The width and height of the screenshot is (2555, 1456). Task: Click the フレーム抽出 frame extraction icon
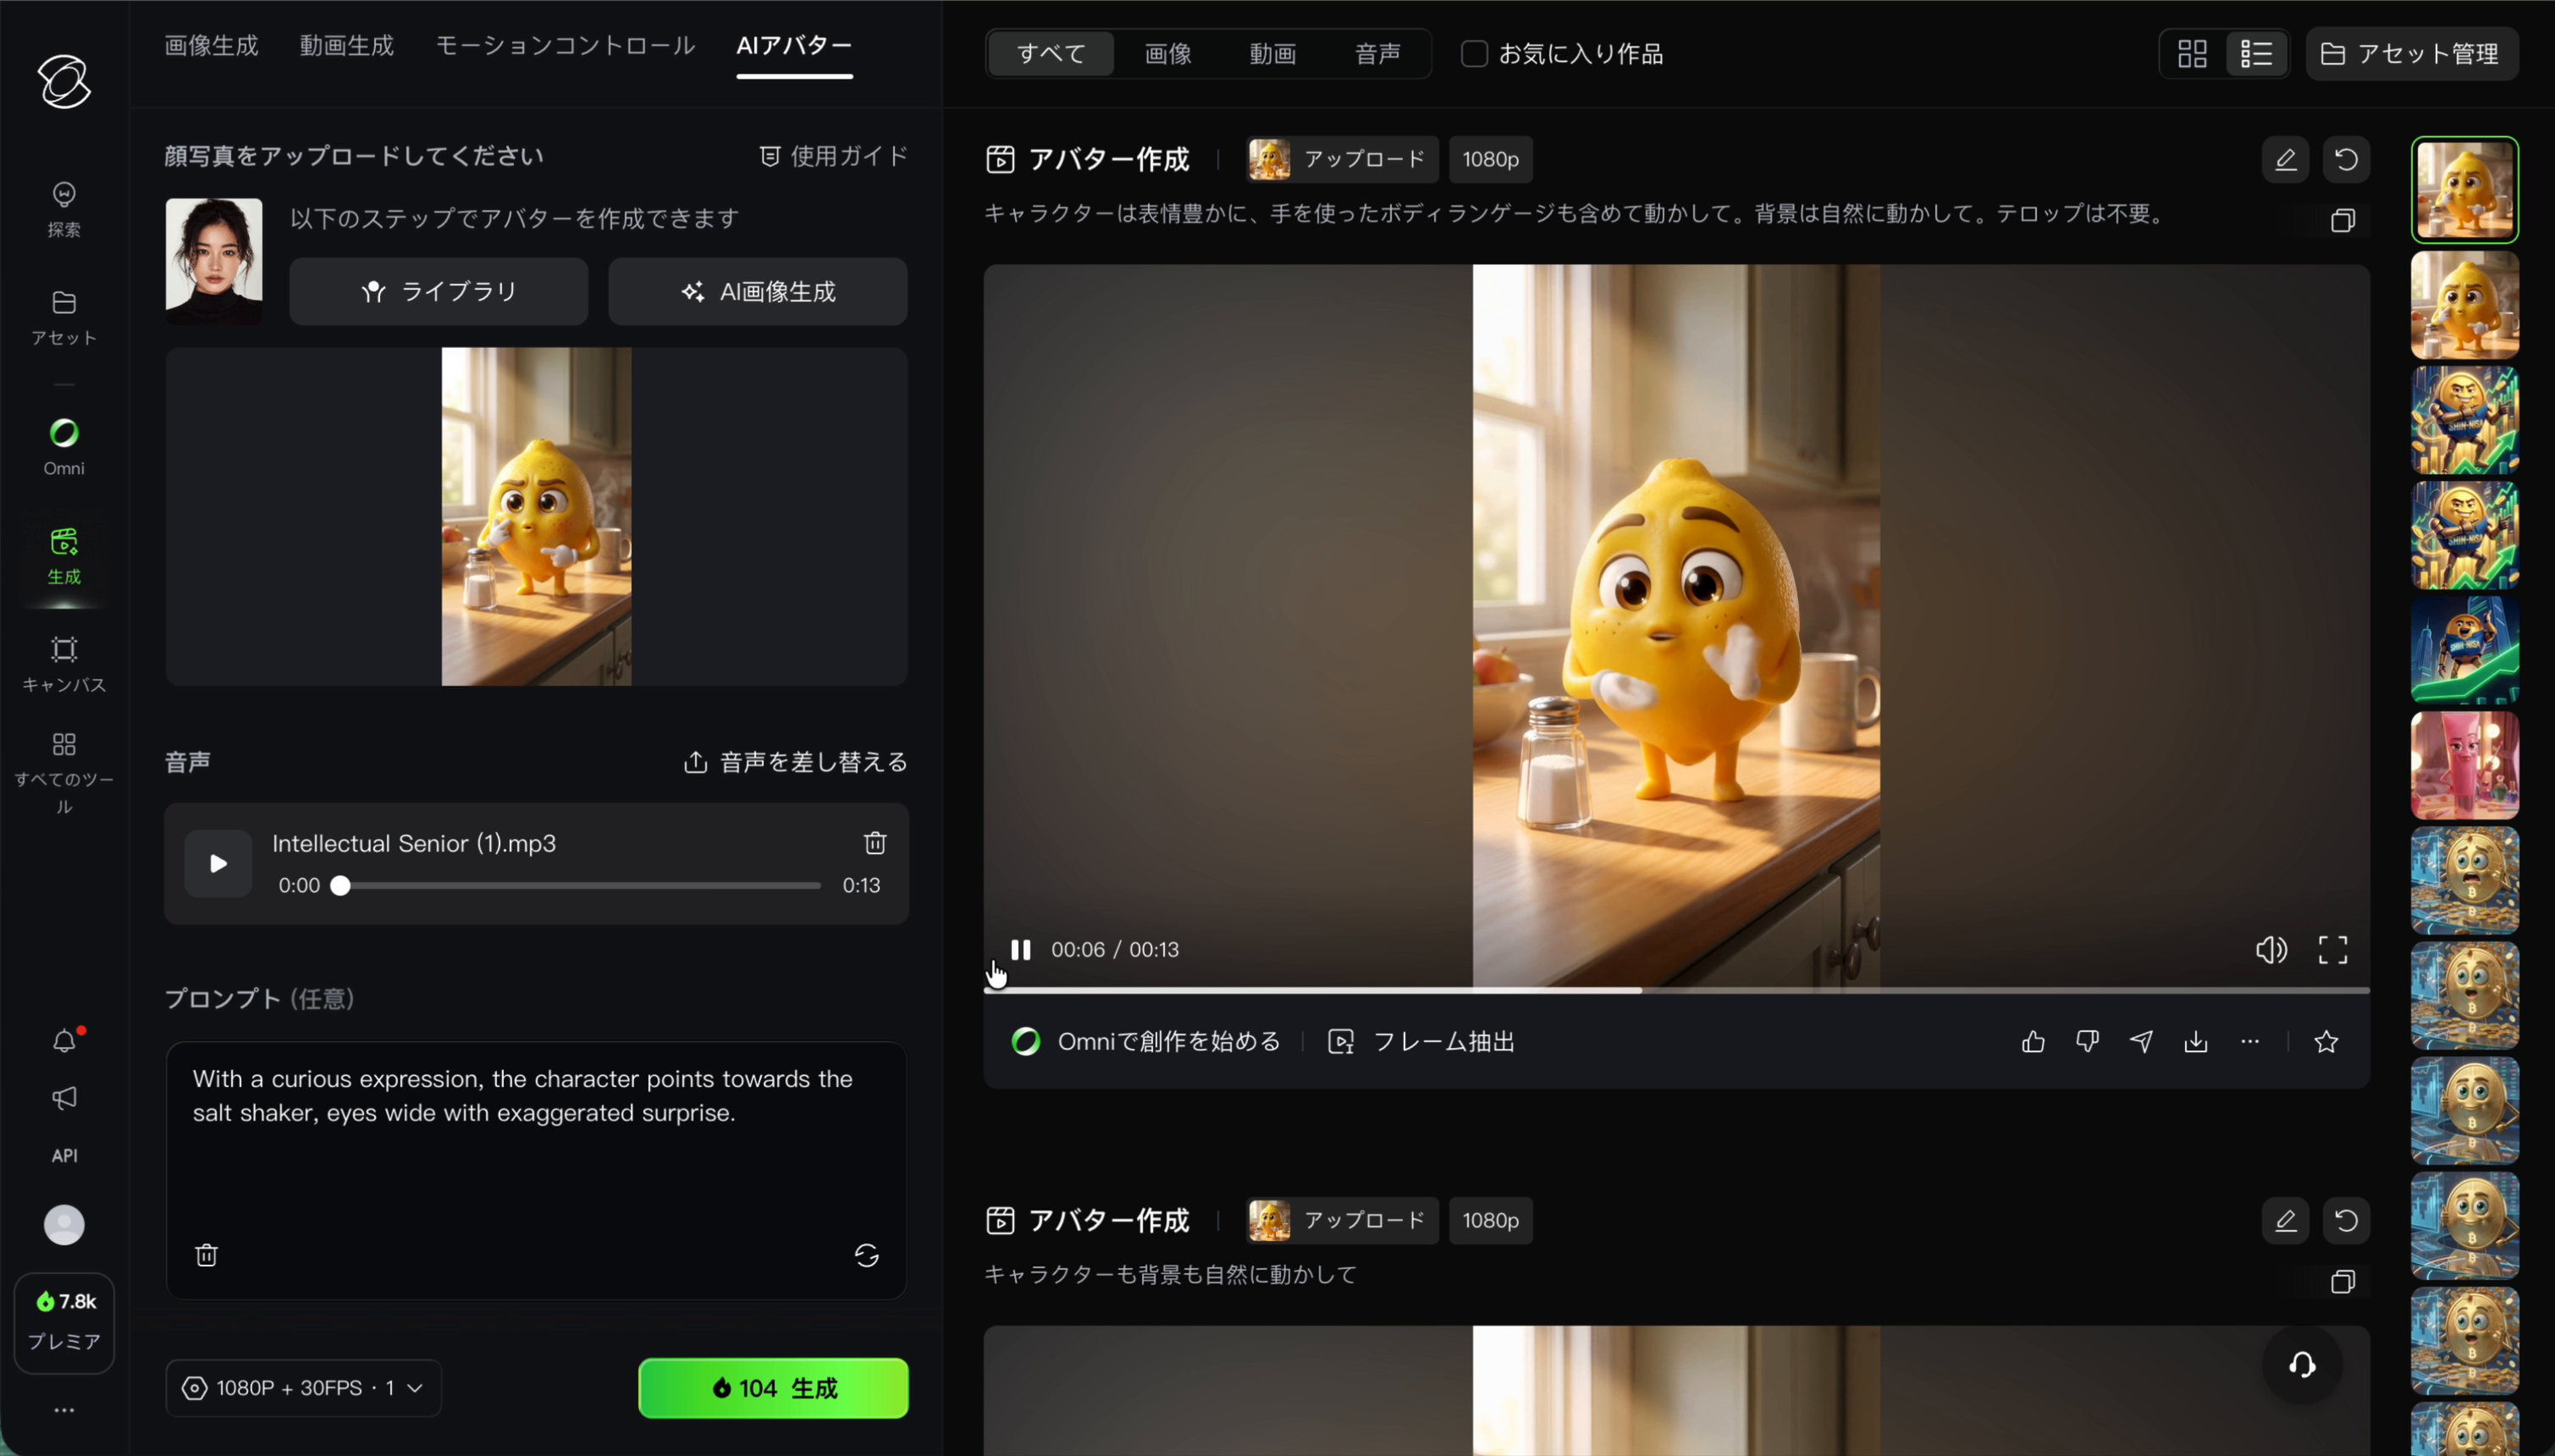1341,1041
